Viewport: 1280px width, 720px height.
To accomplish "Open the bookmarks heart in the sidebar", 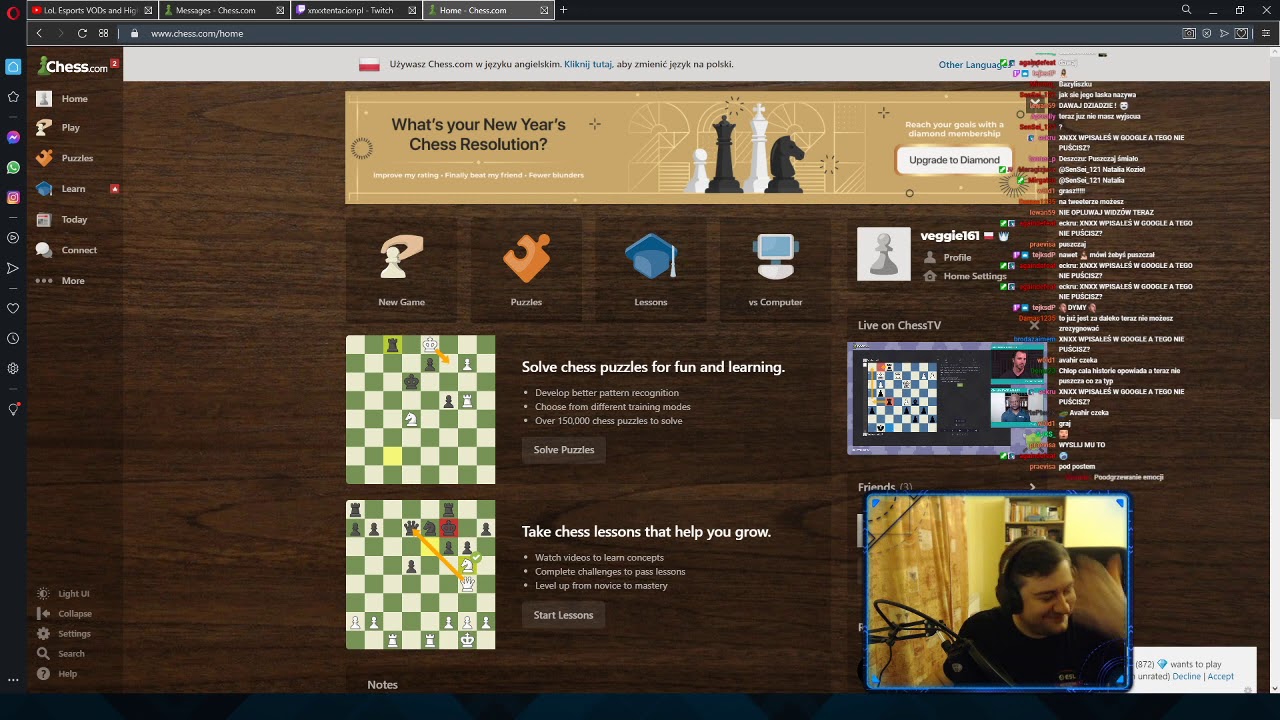I will click(13, 308).
